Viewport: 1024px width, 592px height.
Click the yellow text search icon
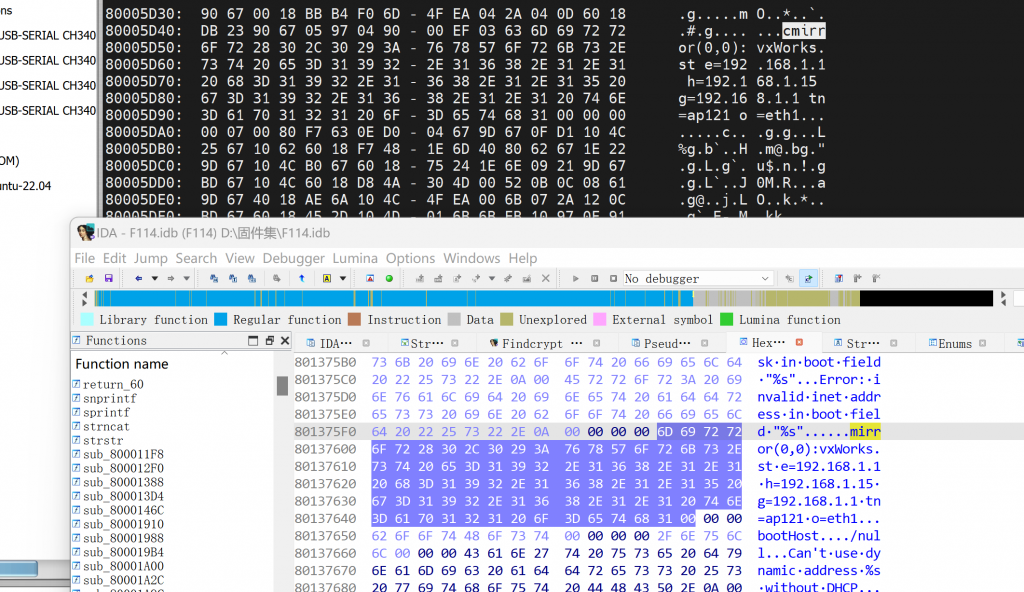[x=327, y=278]
